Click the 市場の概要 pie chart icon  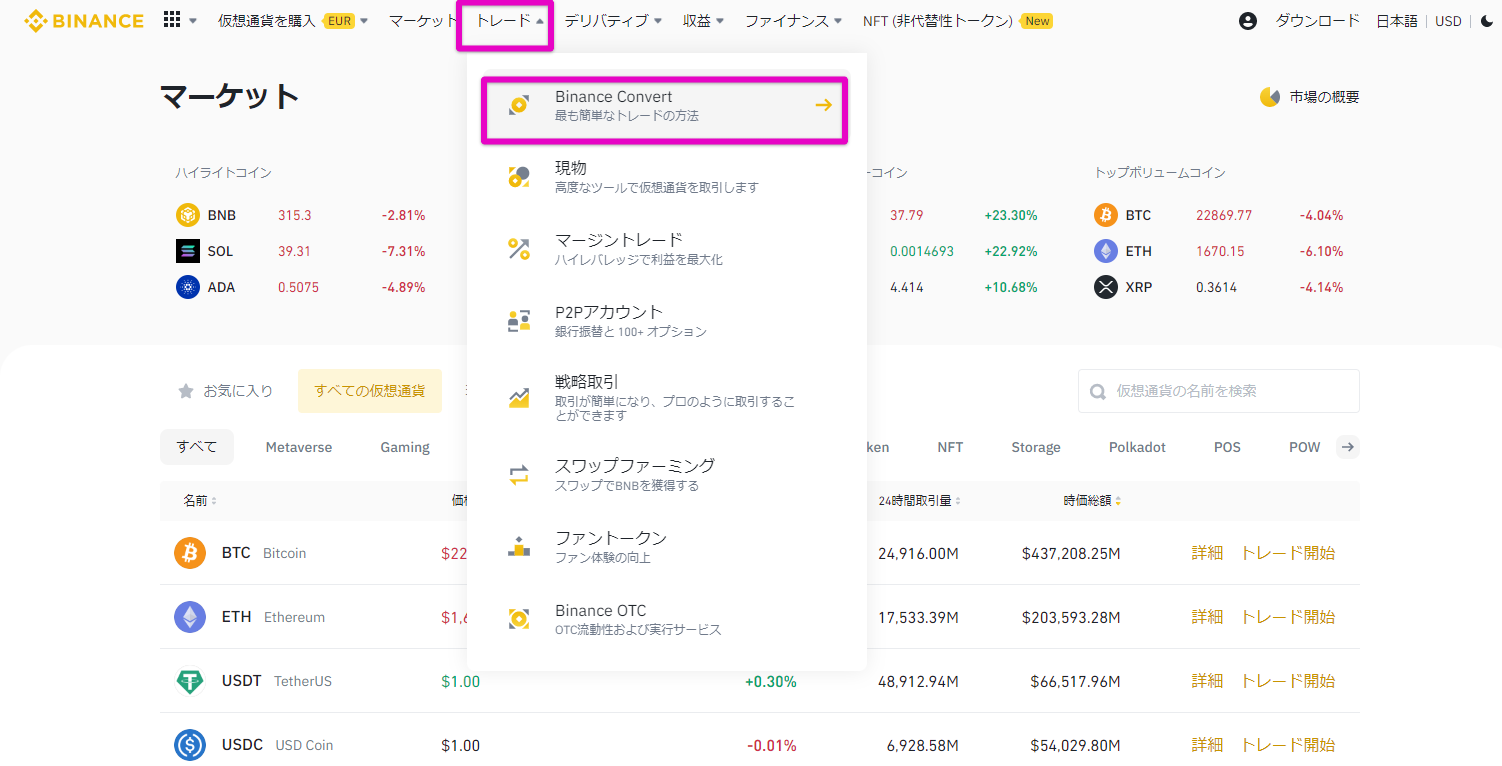coord(1270,97)
